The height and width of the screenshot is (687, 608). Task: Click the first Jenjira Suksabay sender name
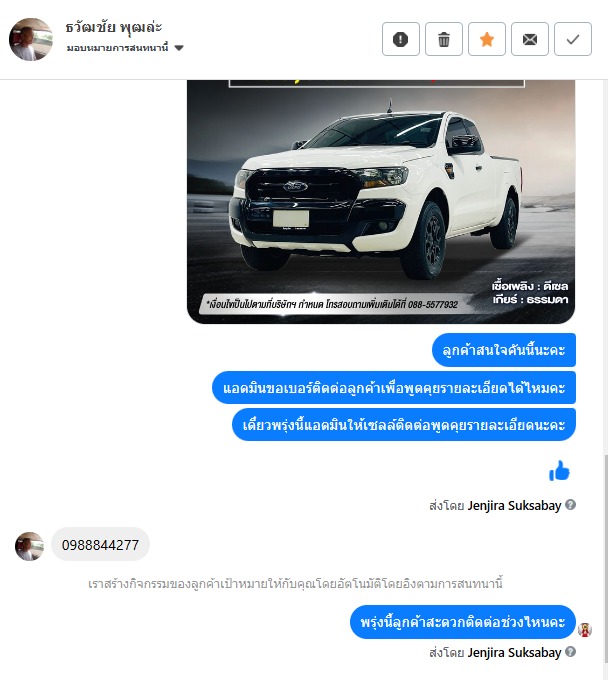[514, 506]
